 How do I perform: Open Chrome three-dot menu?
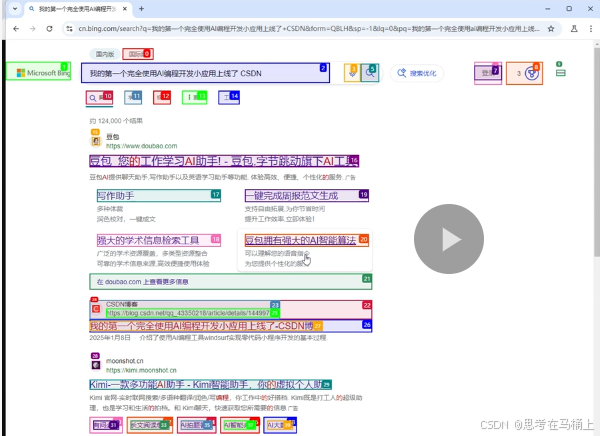pos(591,29)
